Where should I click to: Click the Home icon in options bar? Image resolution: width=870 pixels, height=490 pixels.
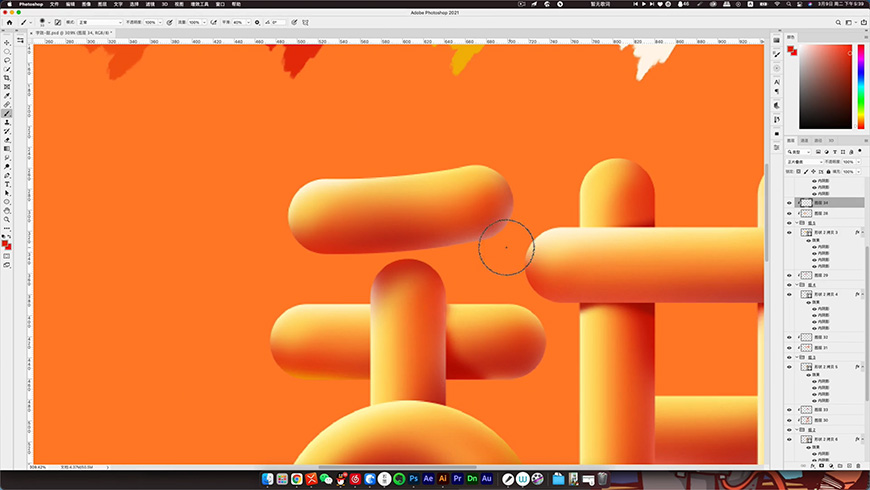click(7, 21)
